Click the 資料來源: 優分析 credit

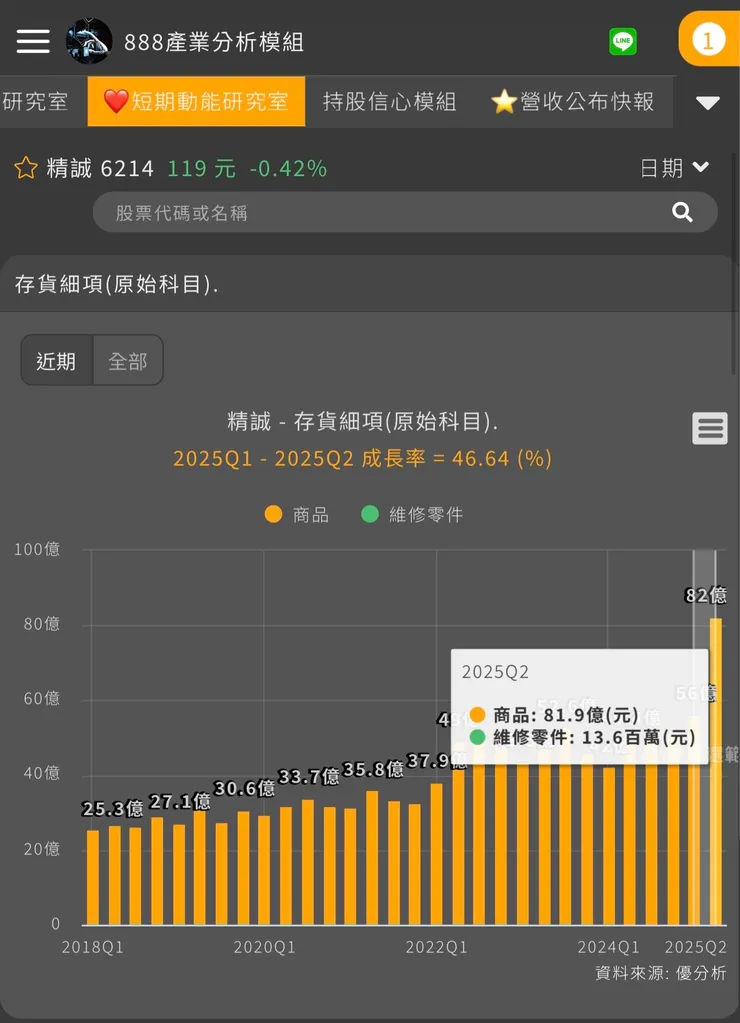tap(660, 973)
